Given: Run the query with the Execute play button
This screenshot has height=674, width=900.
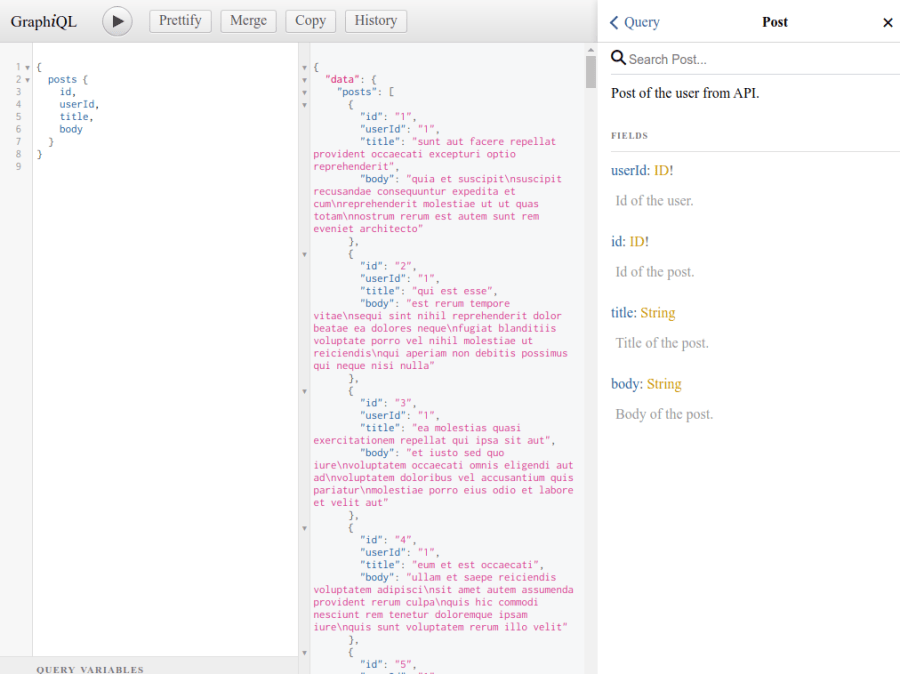Looking at the screenshot, I should (x=117, y=21).
